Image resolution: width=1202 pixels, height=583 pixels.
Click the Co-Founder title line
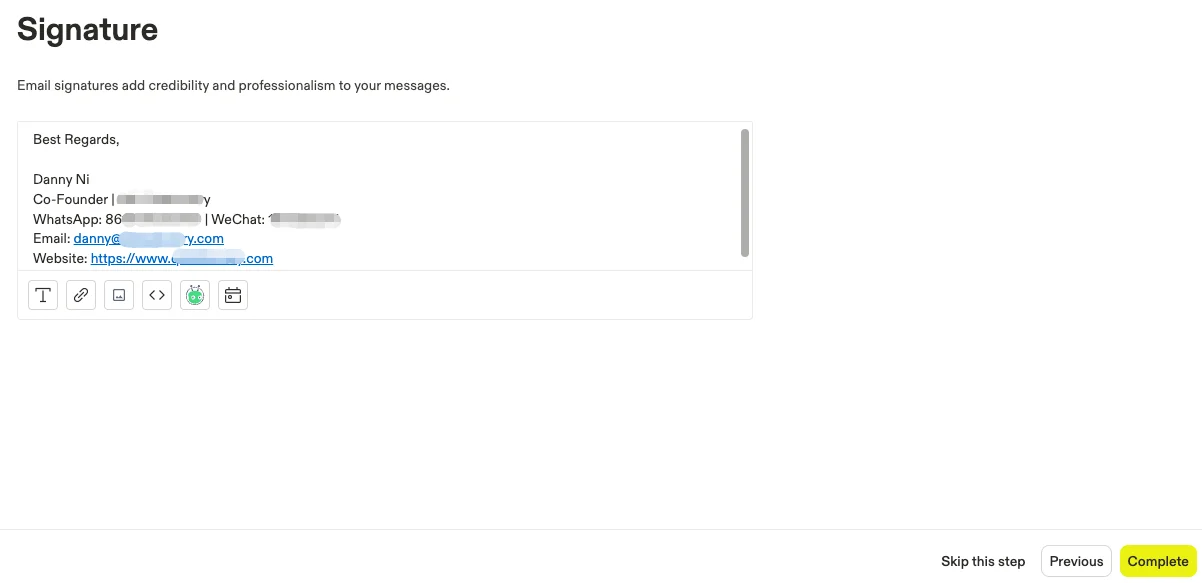(x=122, y=199)
